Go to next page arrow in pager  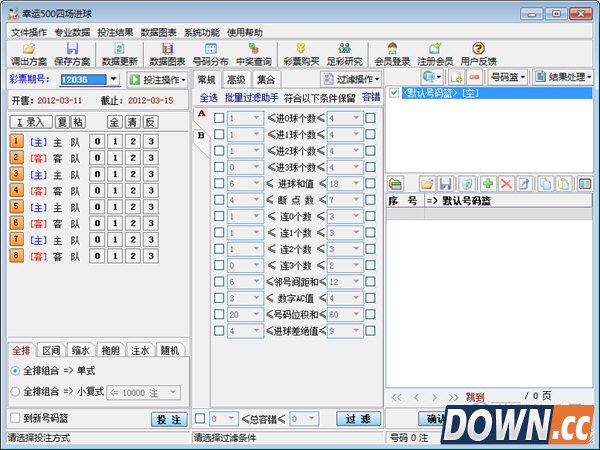pyautogui.click(x=434, y=398)
